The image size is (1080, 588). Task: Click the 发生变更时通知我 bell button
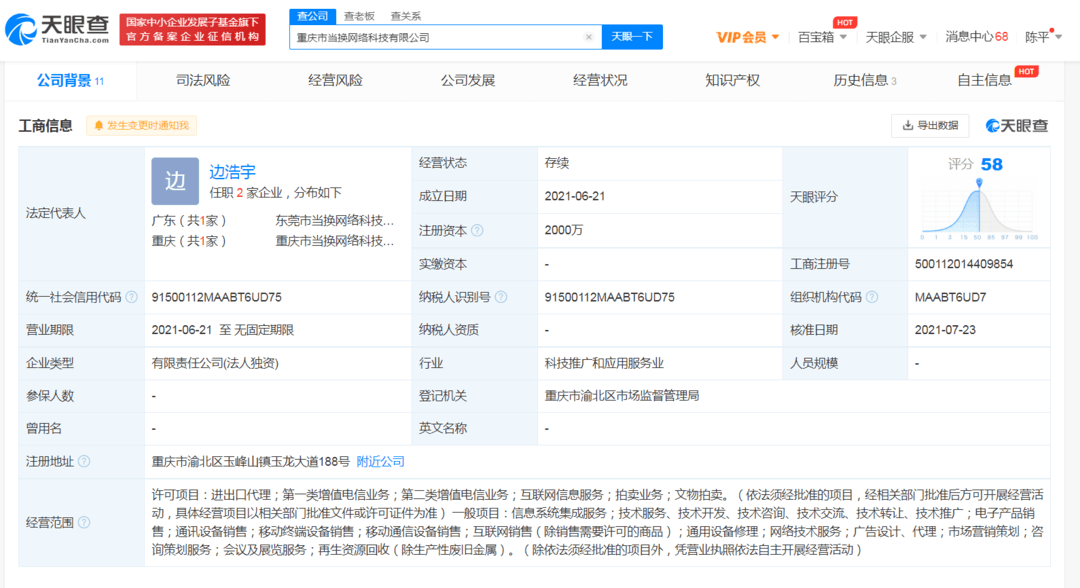coord(141,125)
